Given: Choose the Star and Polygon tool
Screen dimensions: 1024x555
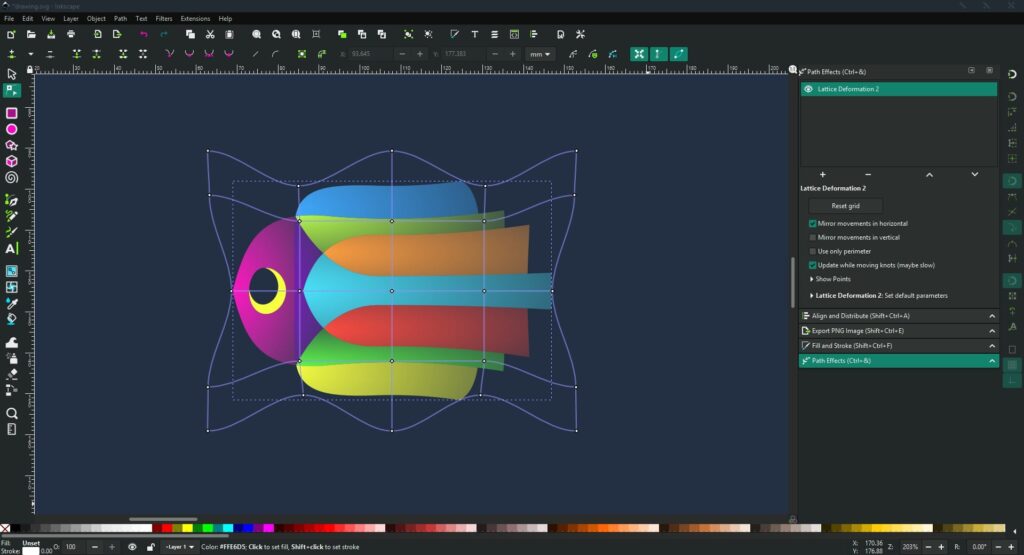Looking at the screenshot, I should tap(12, 145).
